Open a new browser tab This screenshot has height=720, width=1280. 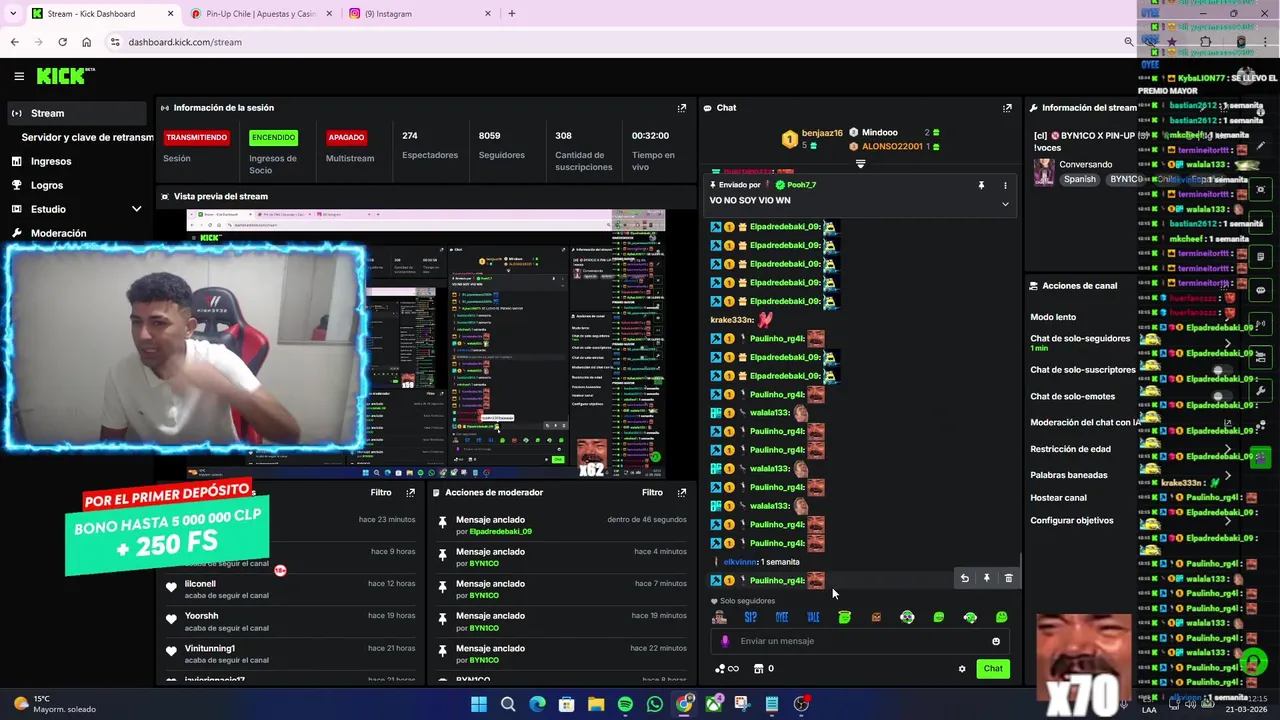click(x=511, y=14)
